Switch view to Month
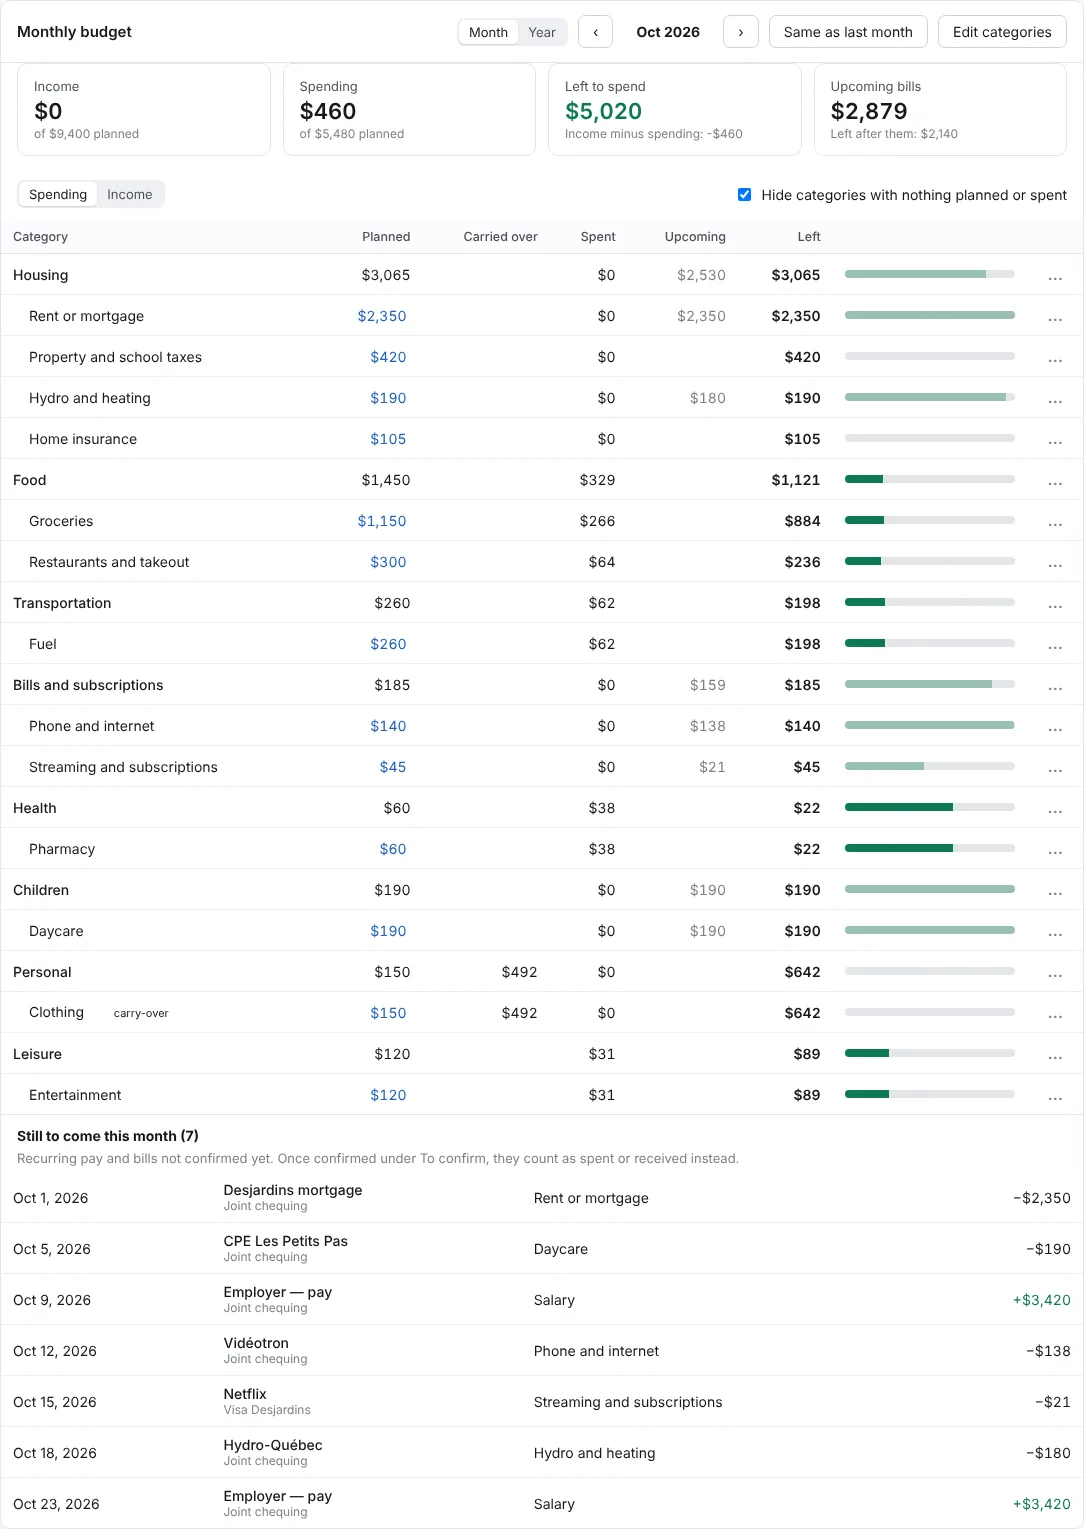 click(488, 32)
